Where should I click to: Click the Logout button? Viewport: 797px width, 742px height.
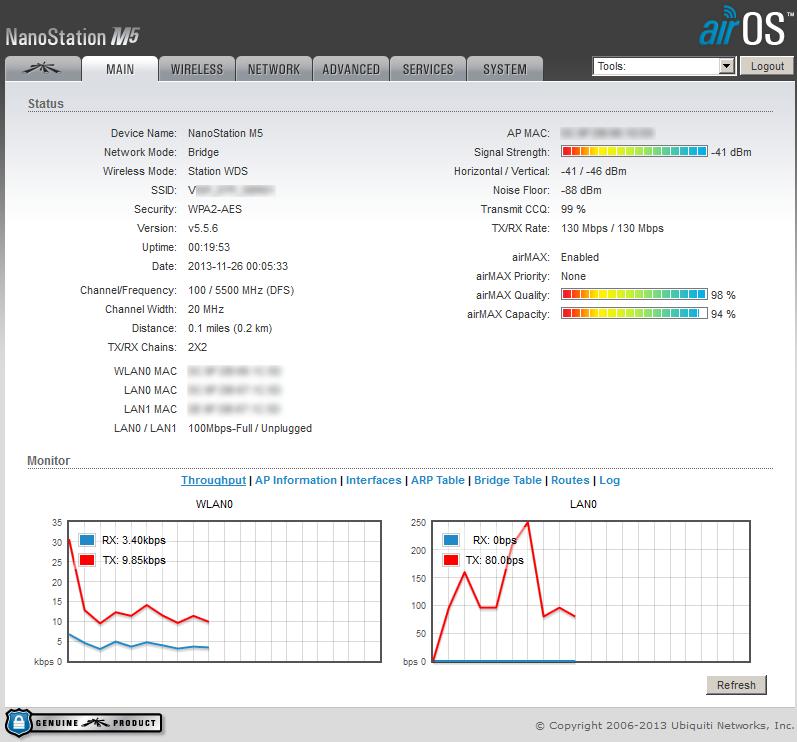(767, 66)
